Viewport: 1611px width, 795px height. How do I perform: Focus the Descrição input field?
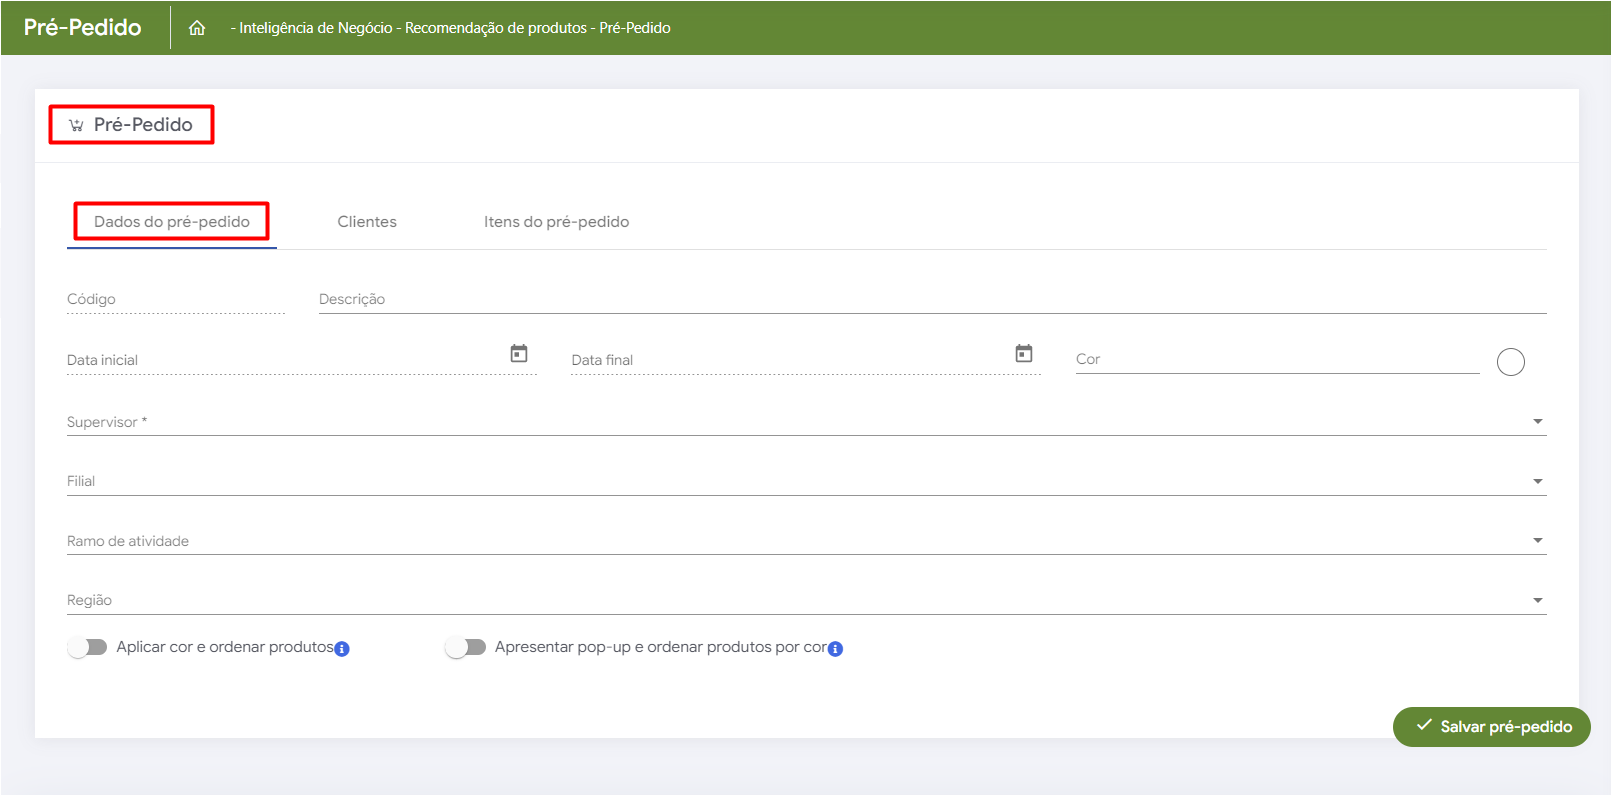tap(930, 300)
